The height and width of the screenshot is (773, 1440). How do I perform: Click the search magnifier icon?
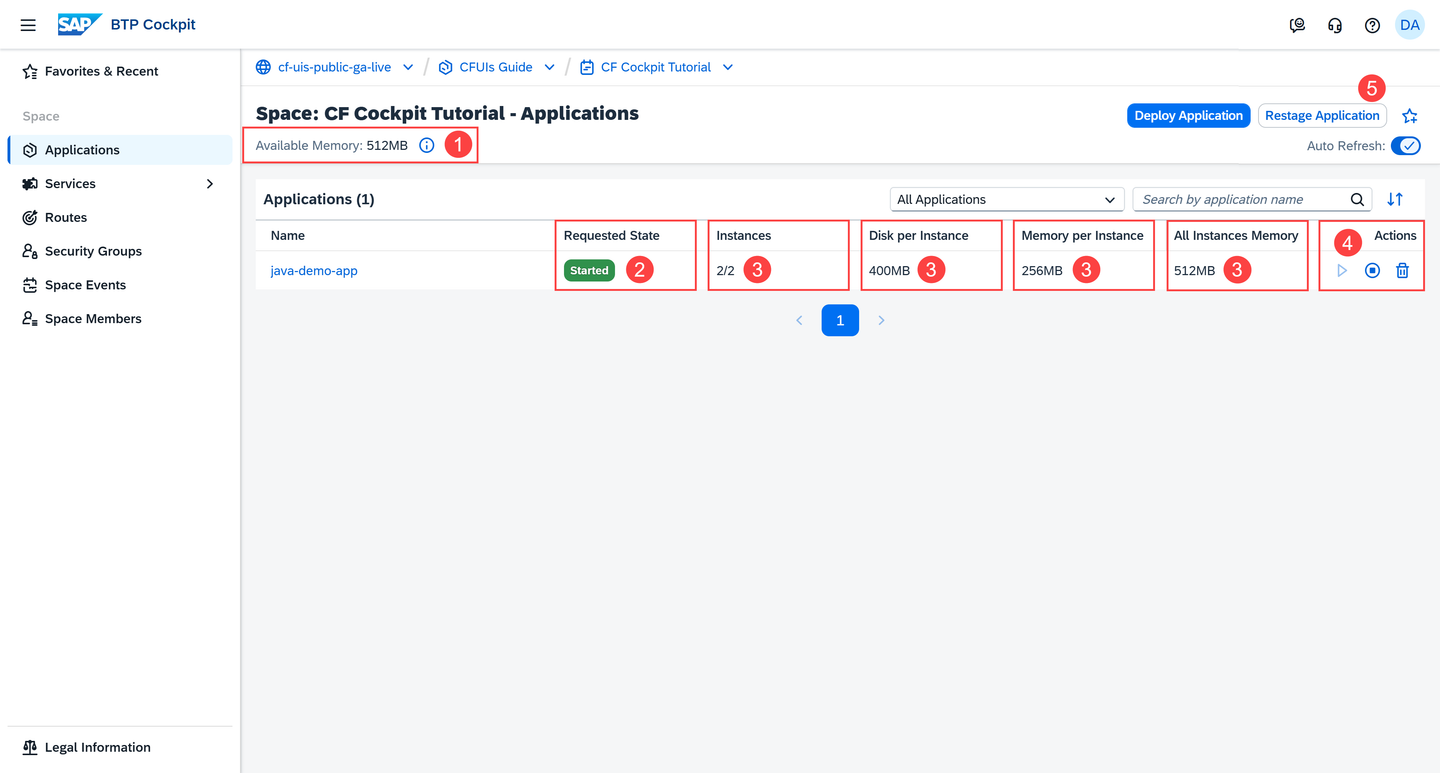1357,199
